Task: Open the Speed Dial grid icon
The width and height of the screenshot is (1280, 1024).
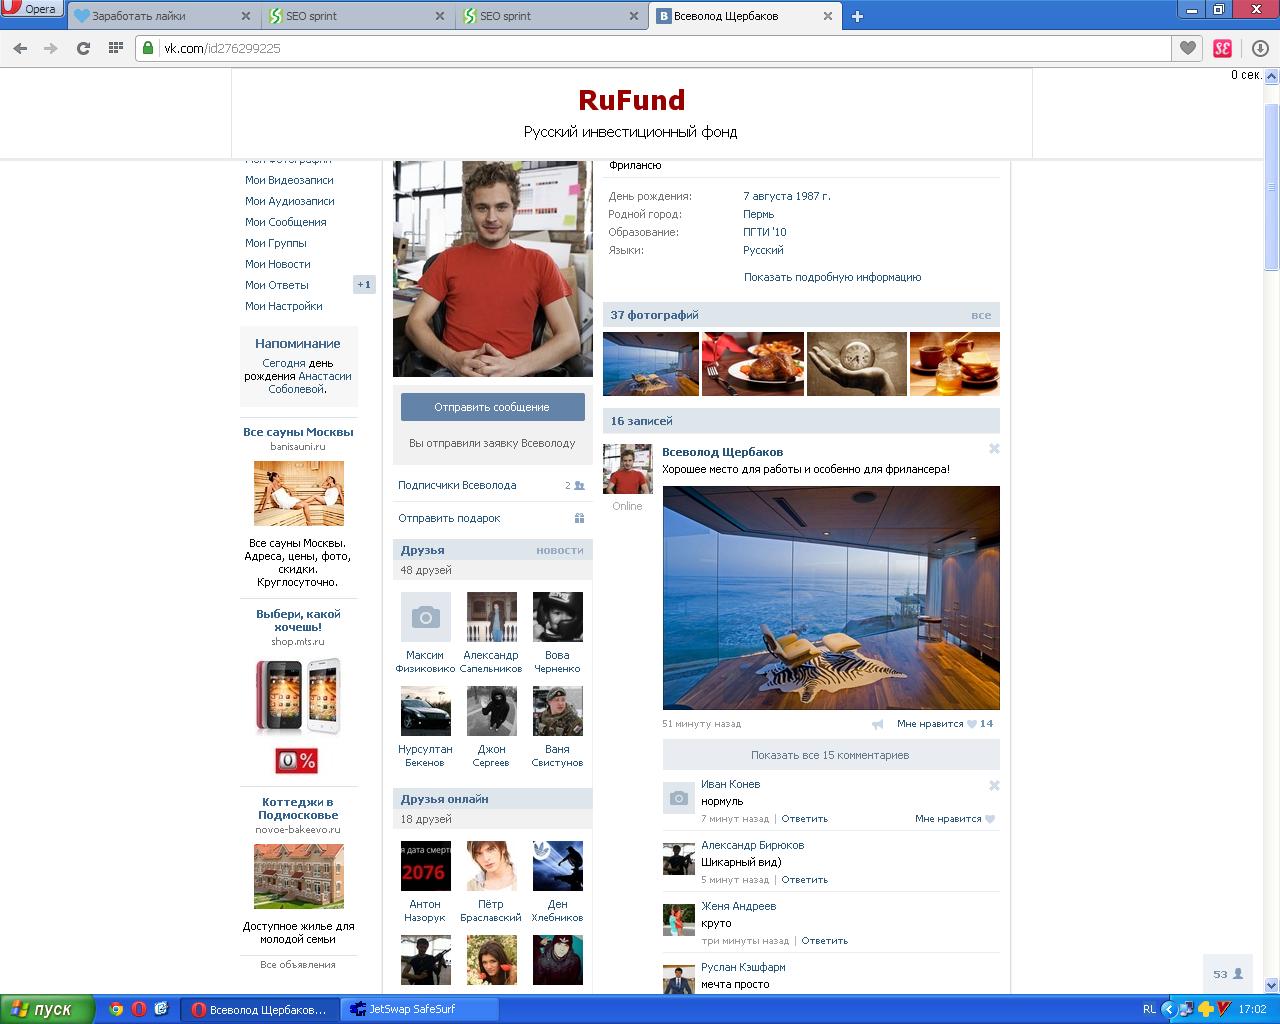Action: (x=116, y=48)
